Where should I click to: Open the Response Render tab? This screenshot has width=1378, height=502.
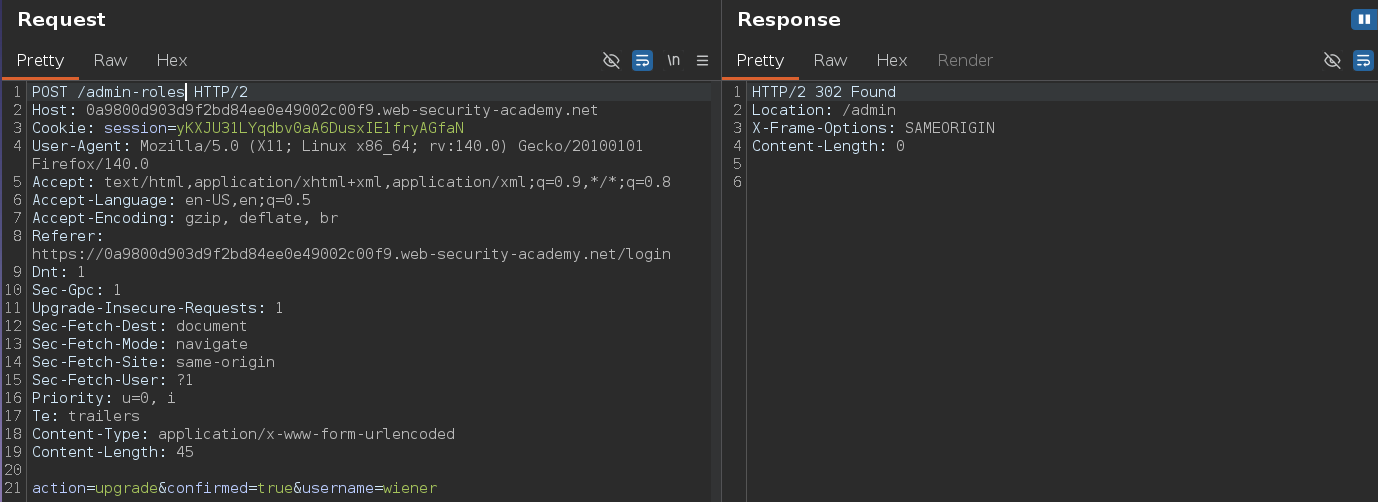tap(965, 60)
